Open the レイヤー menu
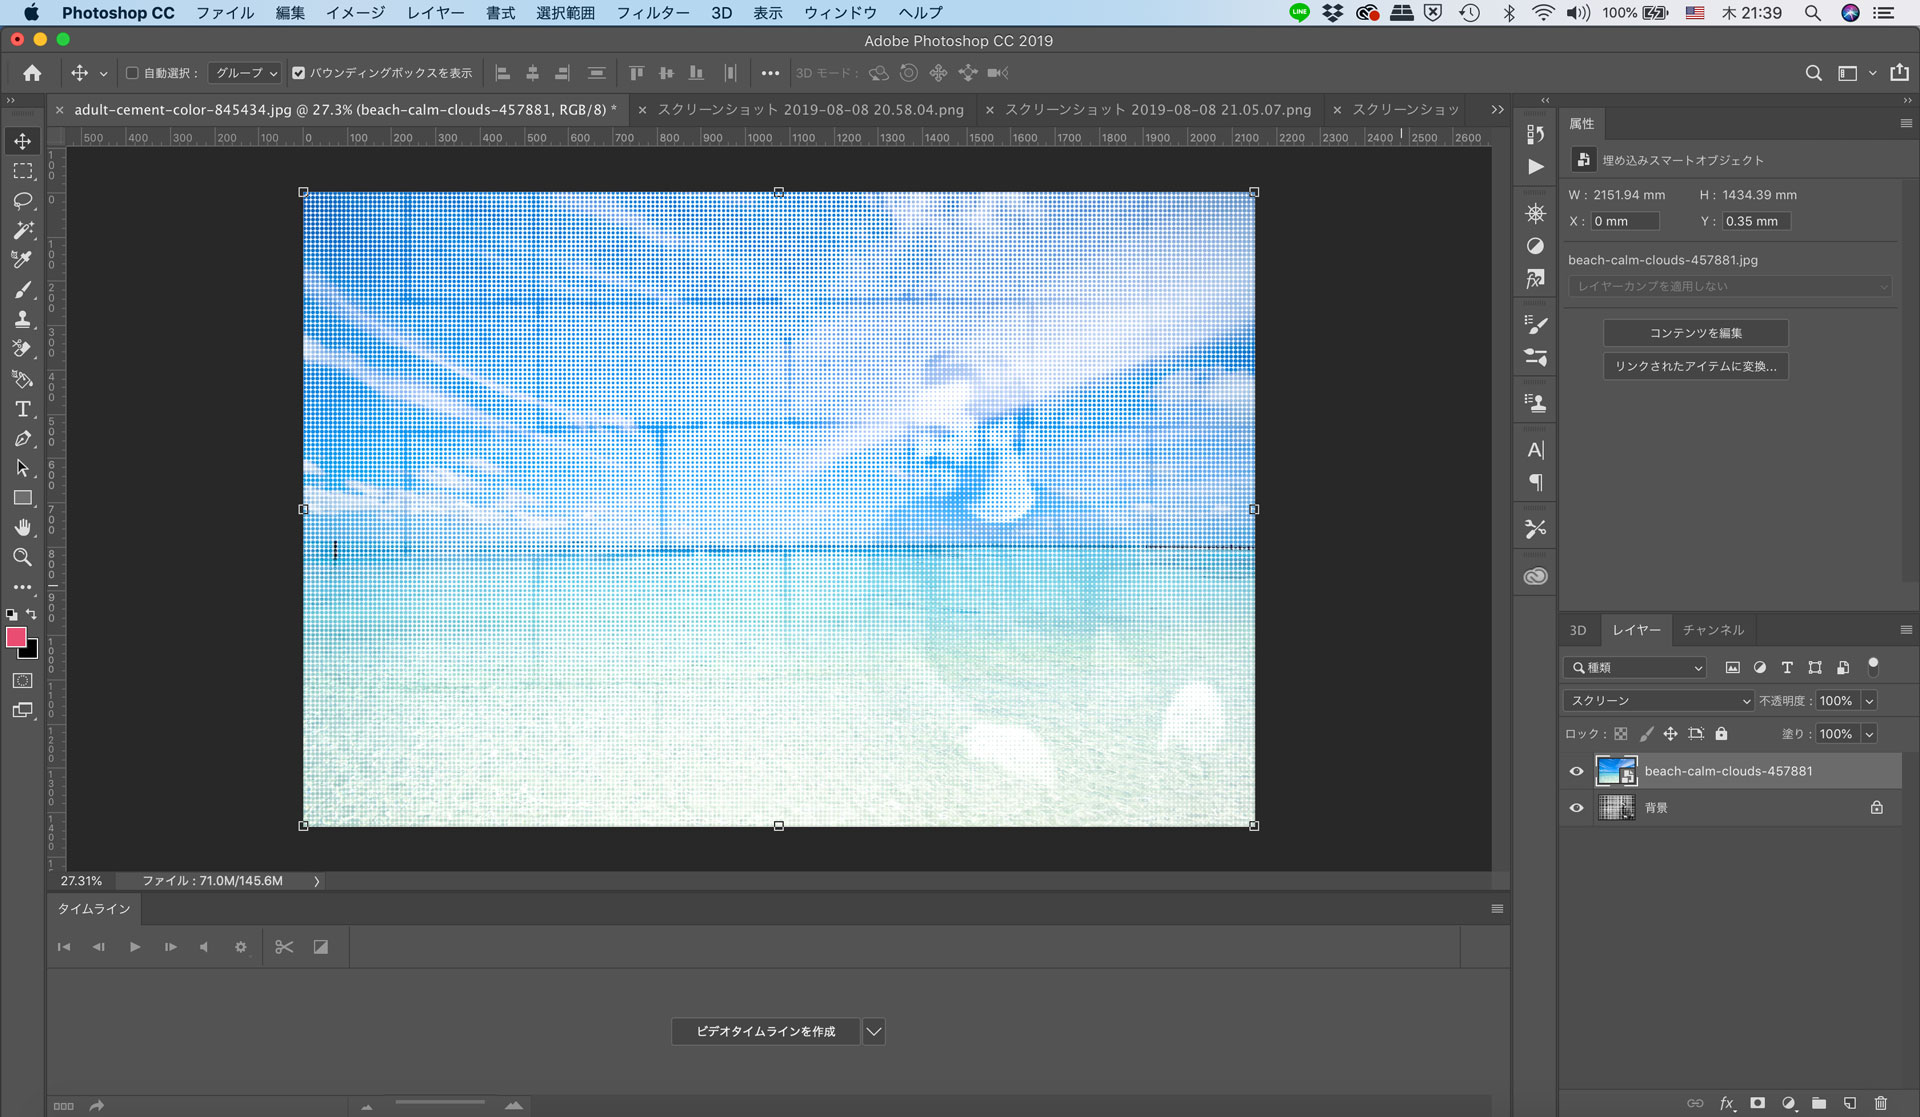The width and height of the screenshot is (1920, 1117). click(436, 13)
